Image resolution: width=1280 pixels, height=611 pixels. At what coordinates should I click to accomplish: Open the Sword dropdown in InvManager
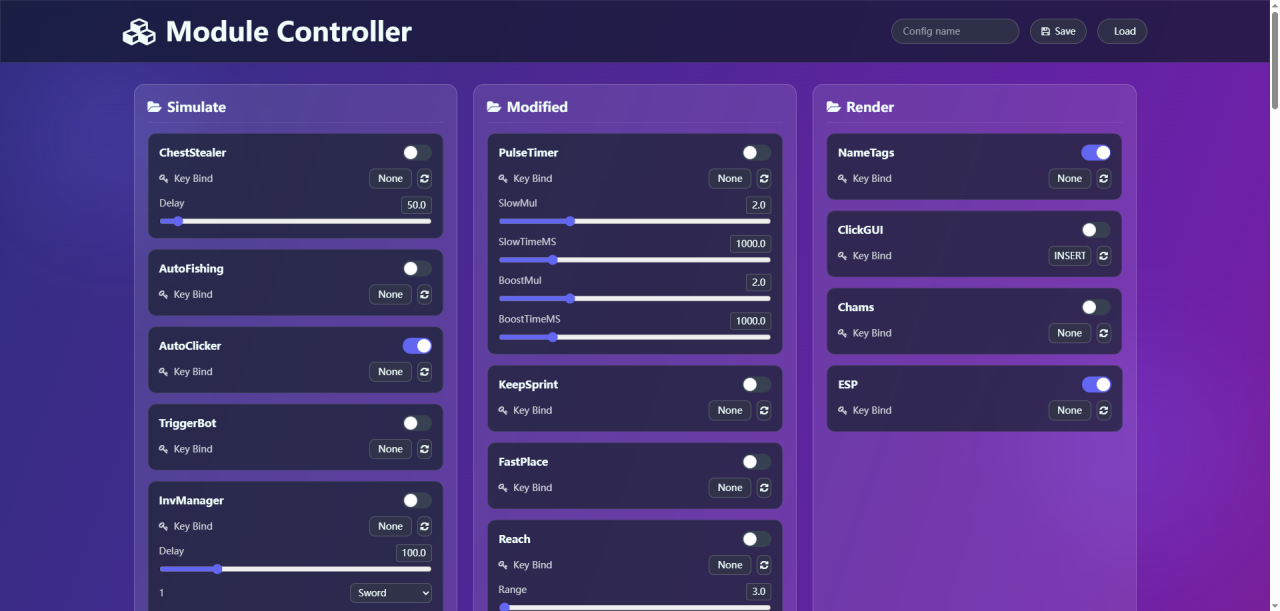[391, 593]
